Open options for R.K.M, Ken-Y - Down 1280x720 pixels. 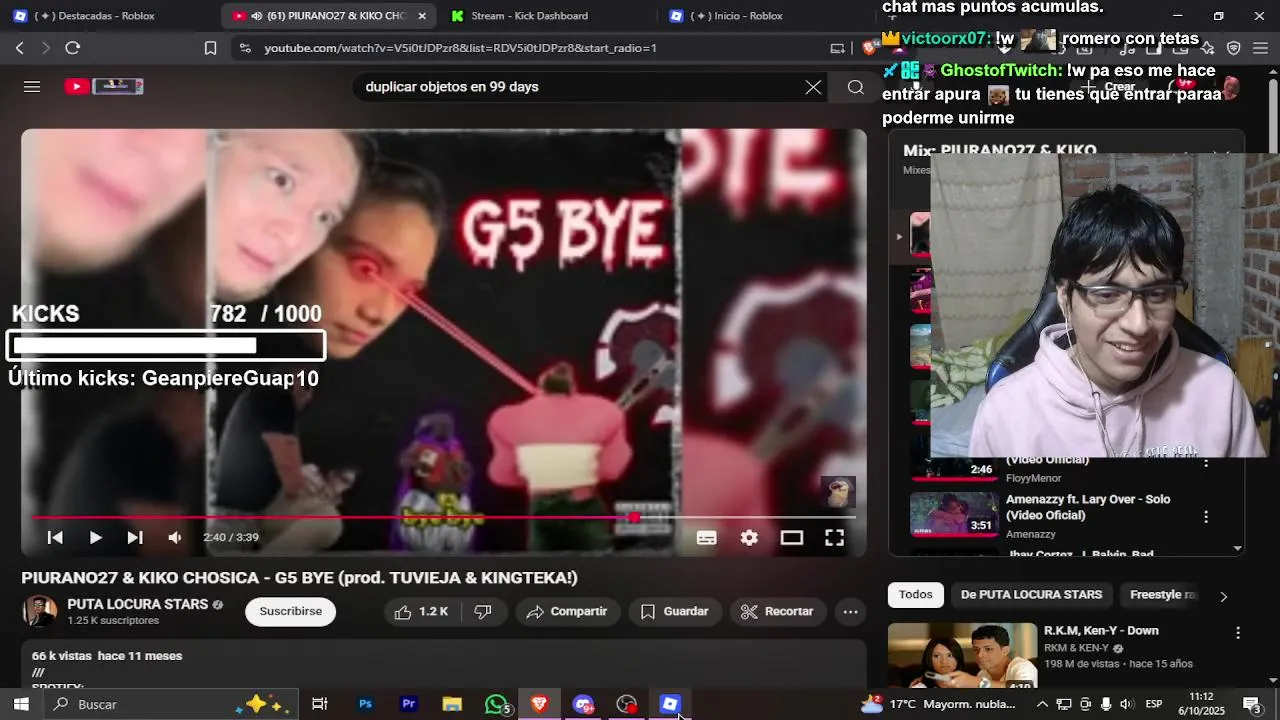(1237, 633)
